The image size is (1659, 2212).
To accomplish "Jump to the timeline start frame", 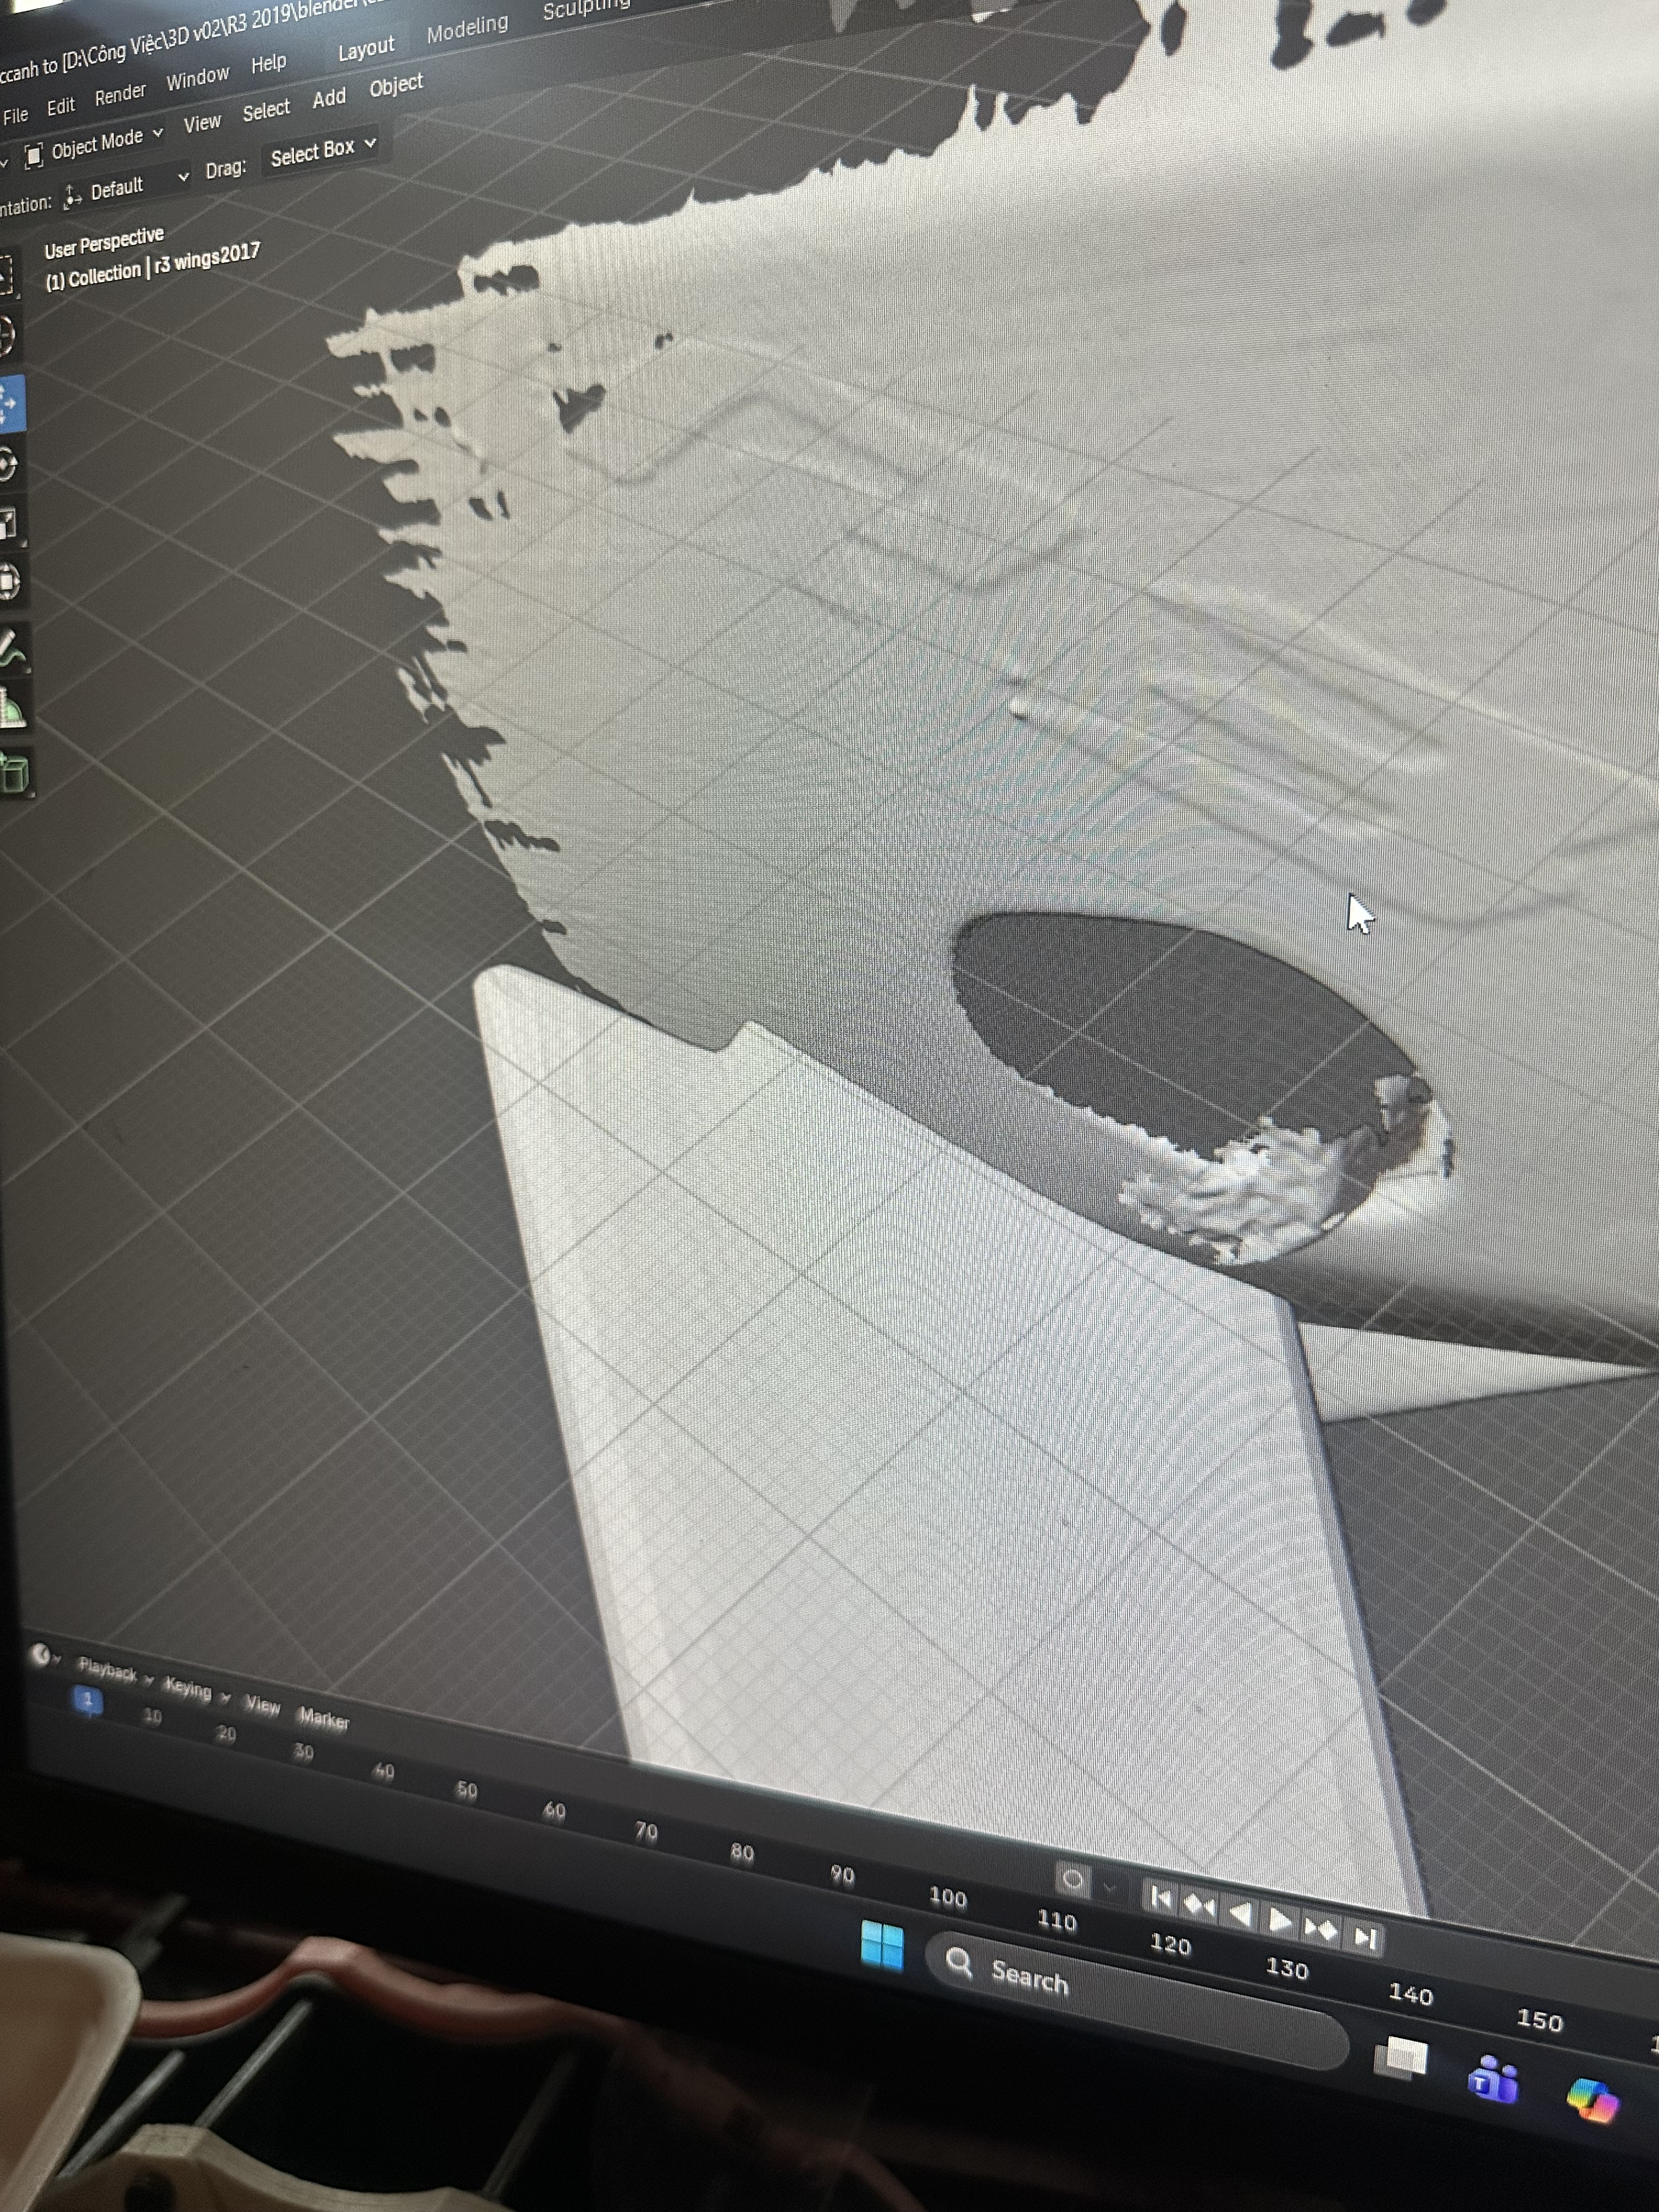I will 1160,1897.
